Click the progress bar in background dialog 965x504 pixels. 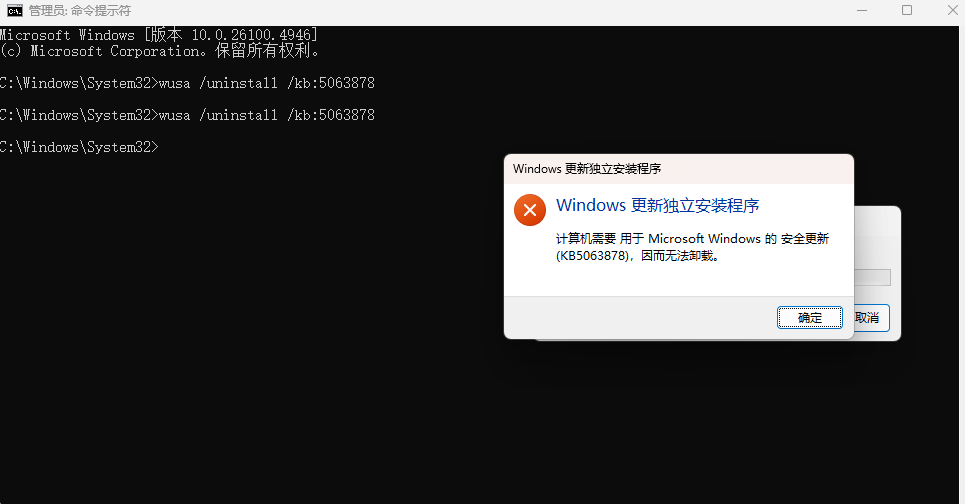(872, 278)
